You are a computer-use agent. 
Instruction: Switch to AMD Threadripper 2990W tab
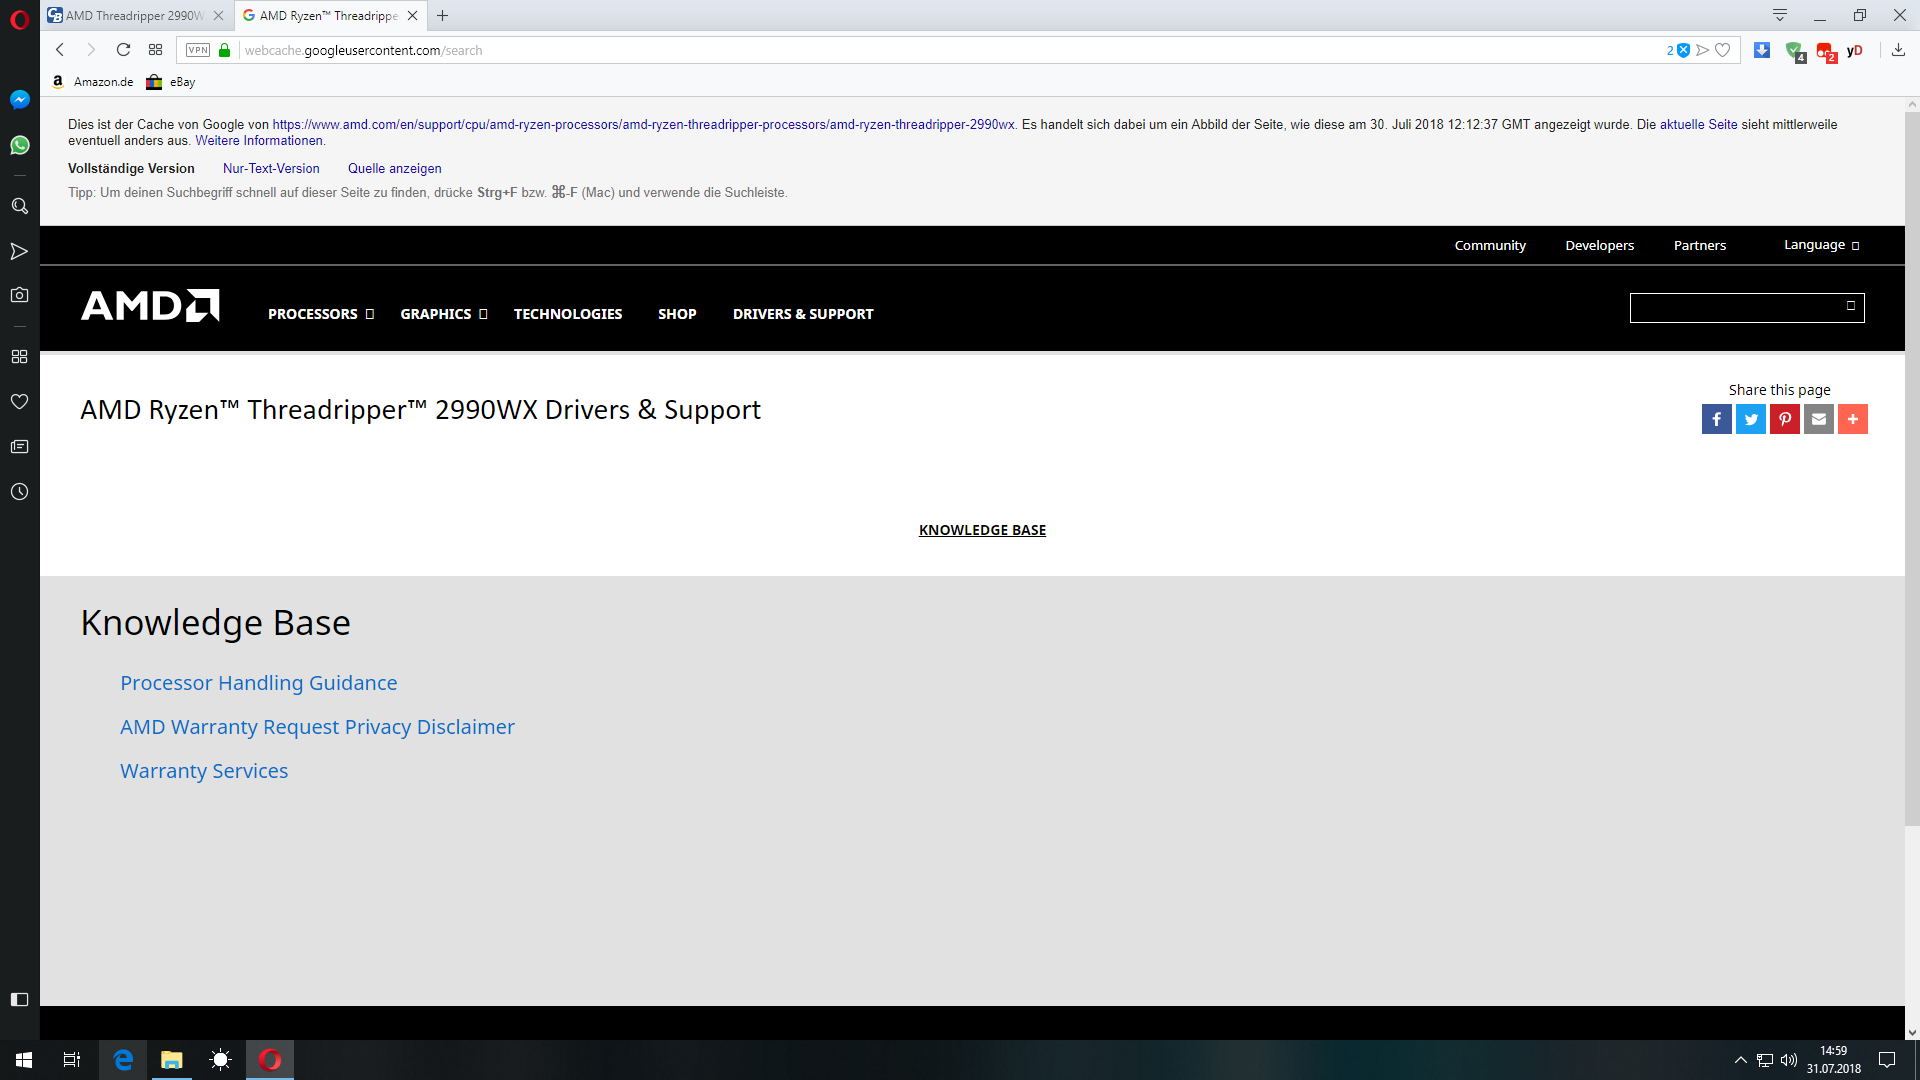pos(134,16)
